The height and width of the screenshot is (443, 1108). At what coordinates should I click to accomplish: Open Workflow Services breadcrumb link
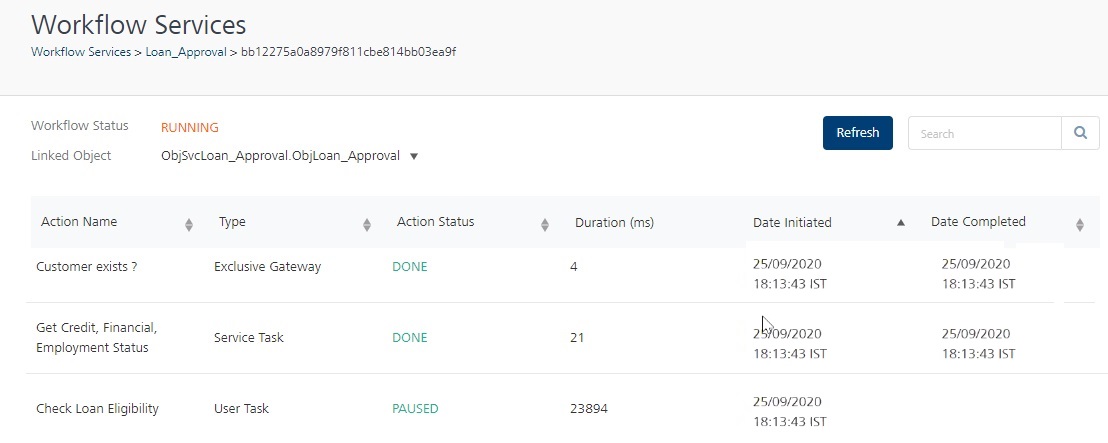[x=80, y=52]
